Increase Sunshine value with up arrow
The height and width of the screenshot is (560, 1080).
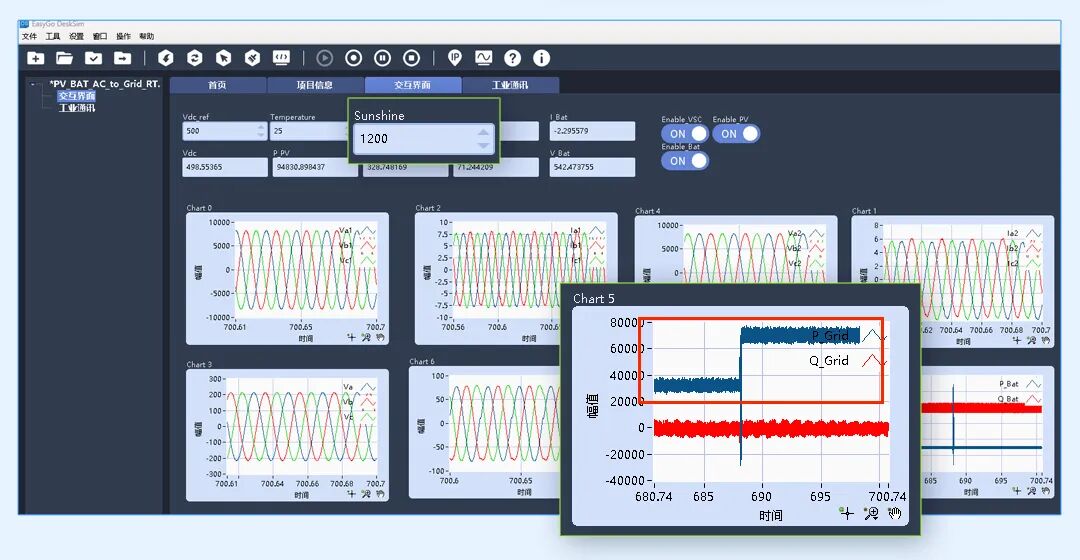[484, 132]
